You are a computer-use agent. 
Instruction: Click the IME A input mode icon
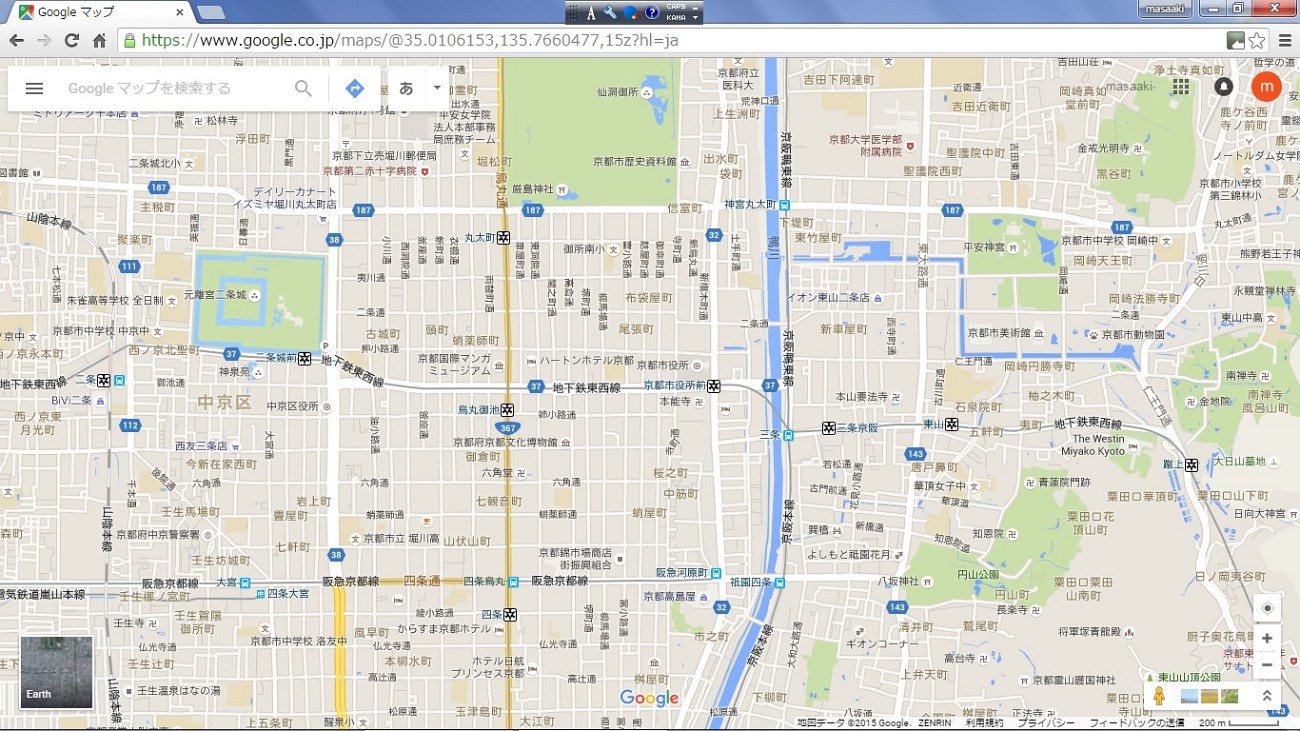591,12
